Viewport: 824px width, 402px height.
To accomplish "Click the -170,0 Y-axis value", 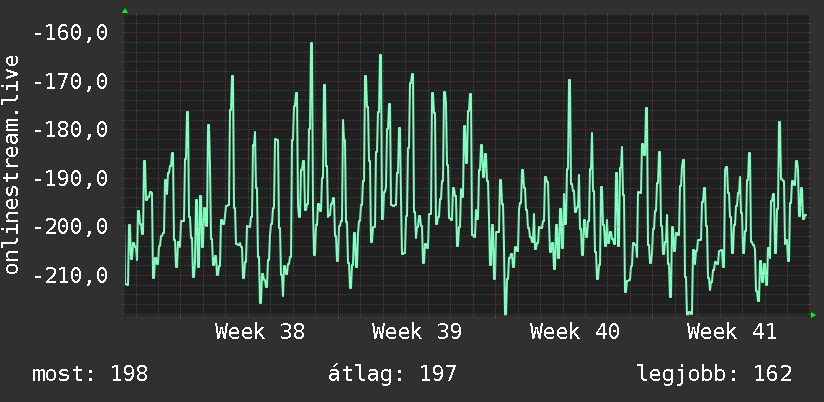I will (70, 81).
